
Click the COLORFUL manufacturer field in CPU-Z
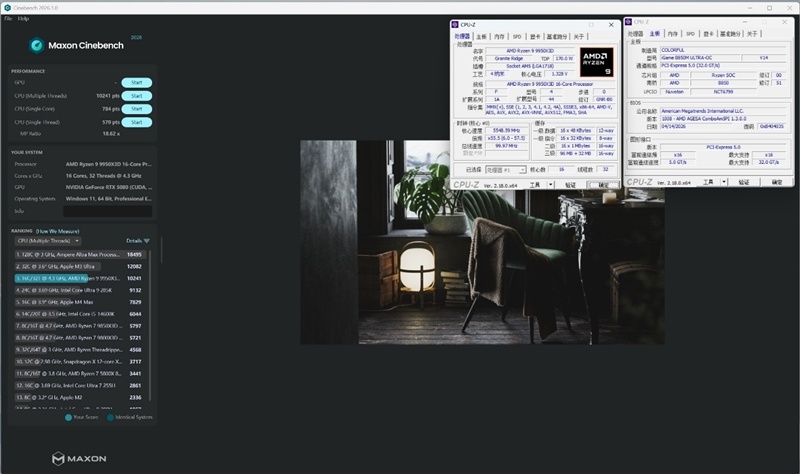[x=723, y=50]
